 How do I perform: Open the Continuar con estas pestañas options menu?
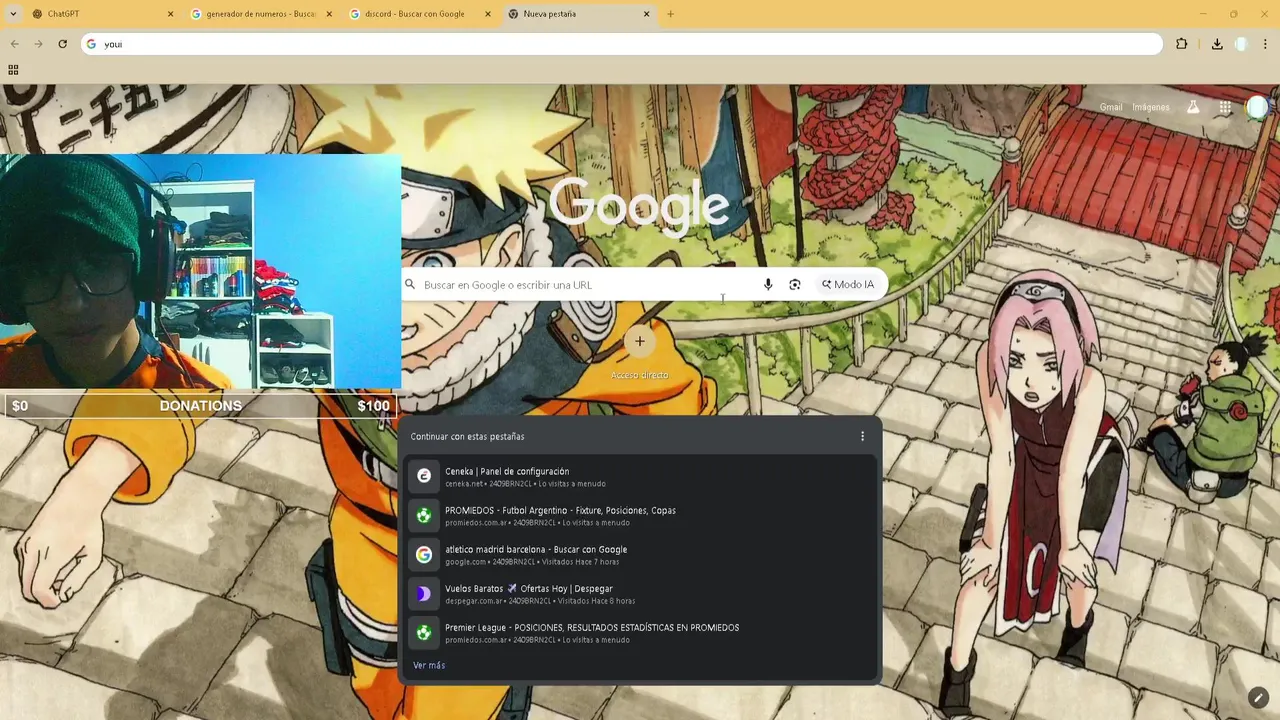tap(862, 436)
